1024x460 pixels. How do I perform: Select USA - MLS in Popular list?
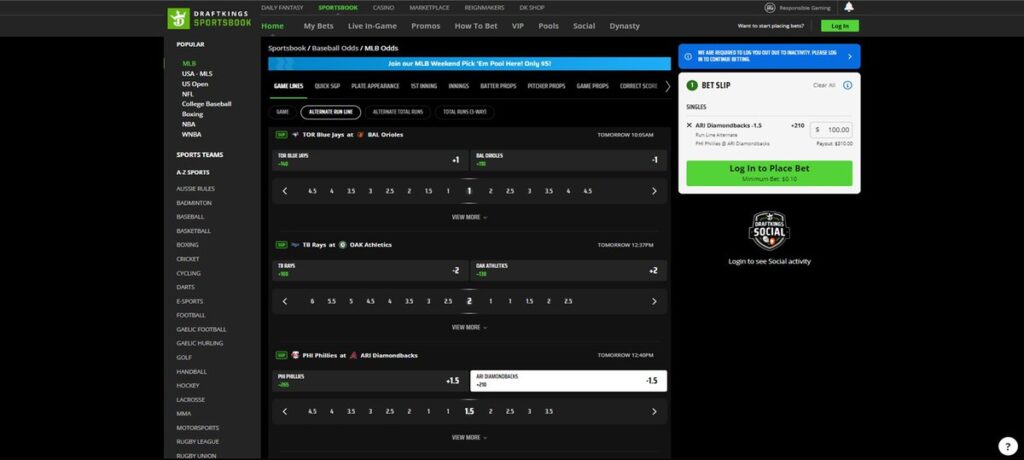197,74
